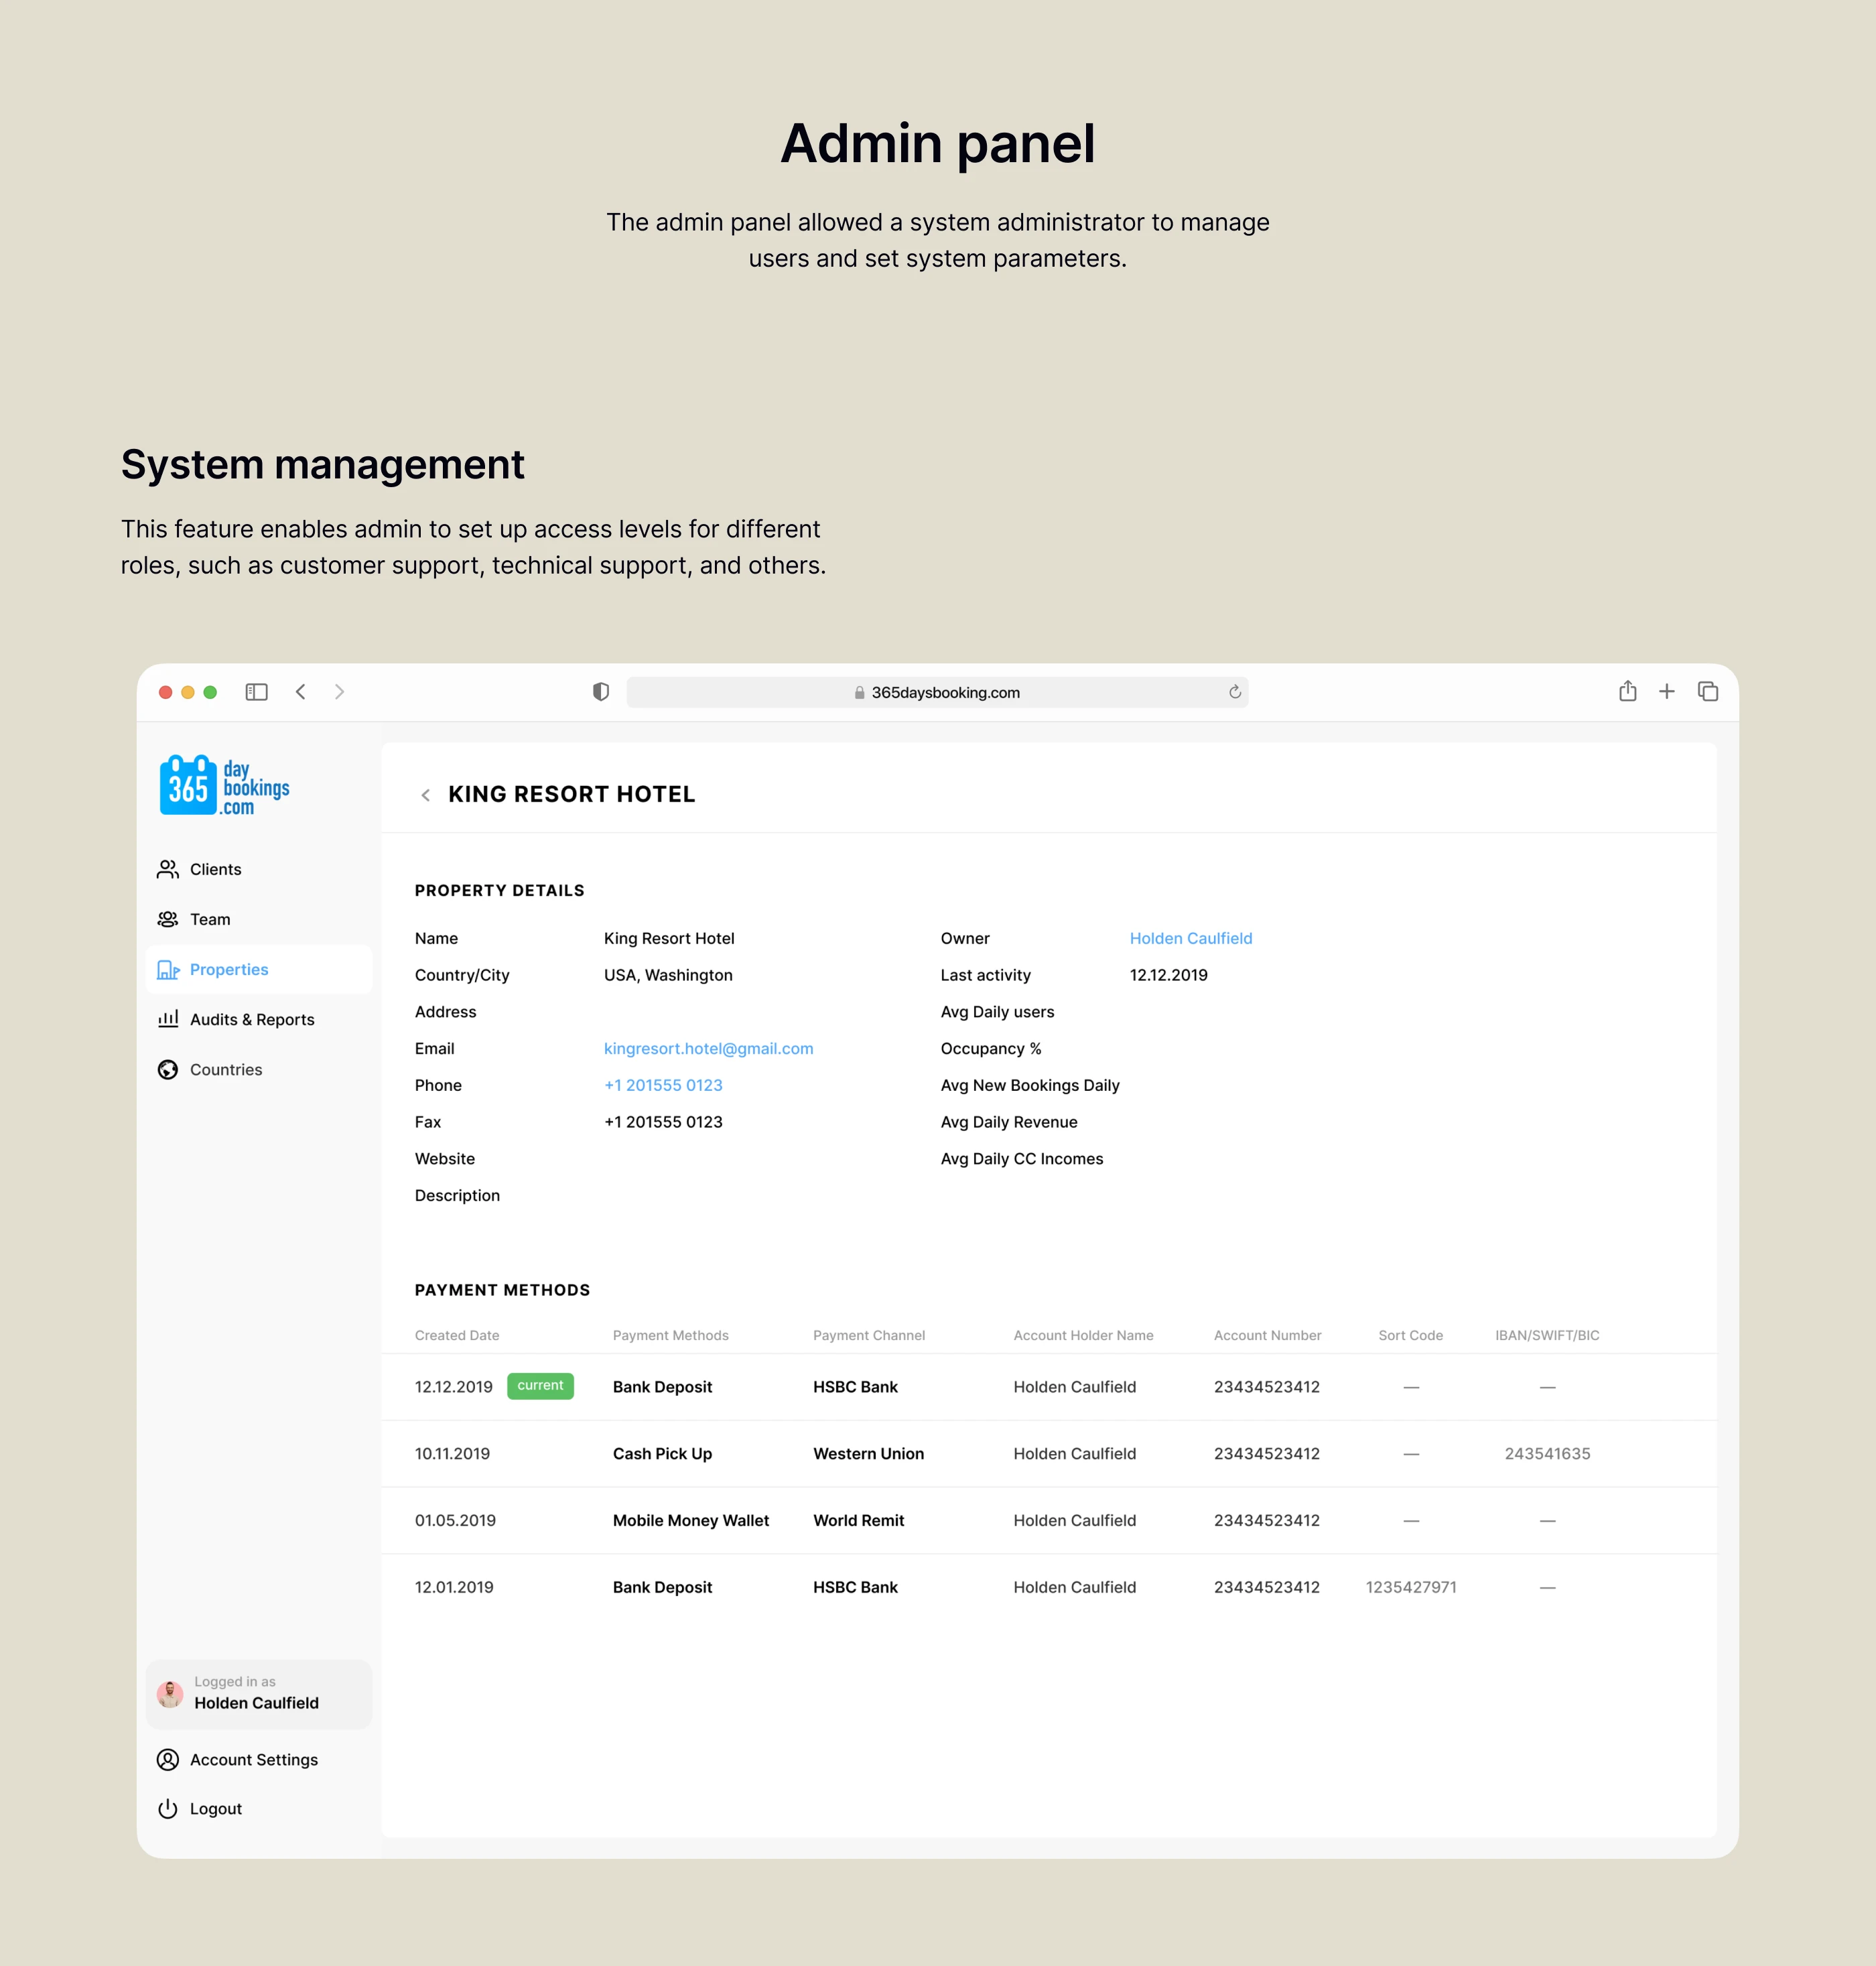
Task: Open the tab overview icon
Action: 1708,691
